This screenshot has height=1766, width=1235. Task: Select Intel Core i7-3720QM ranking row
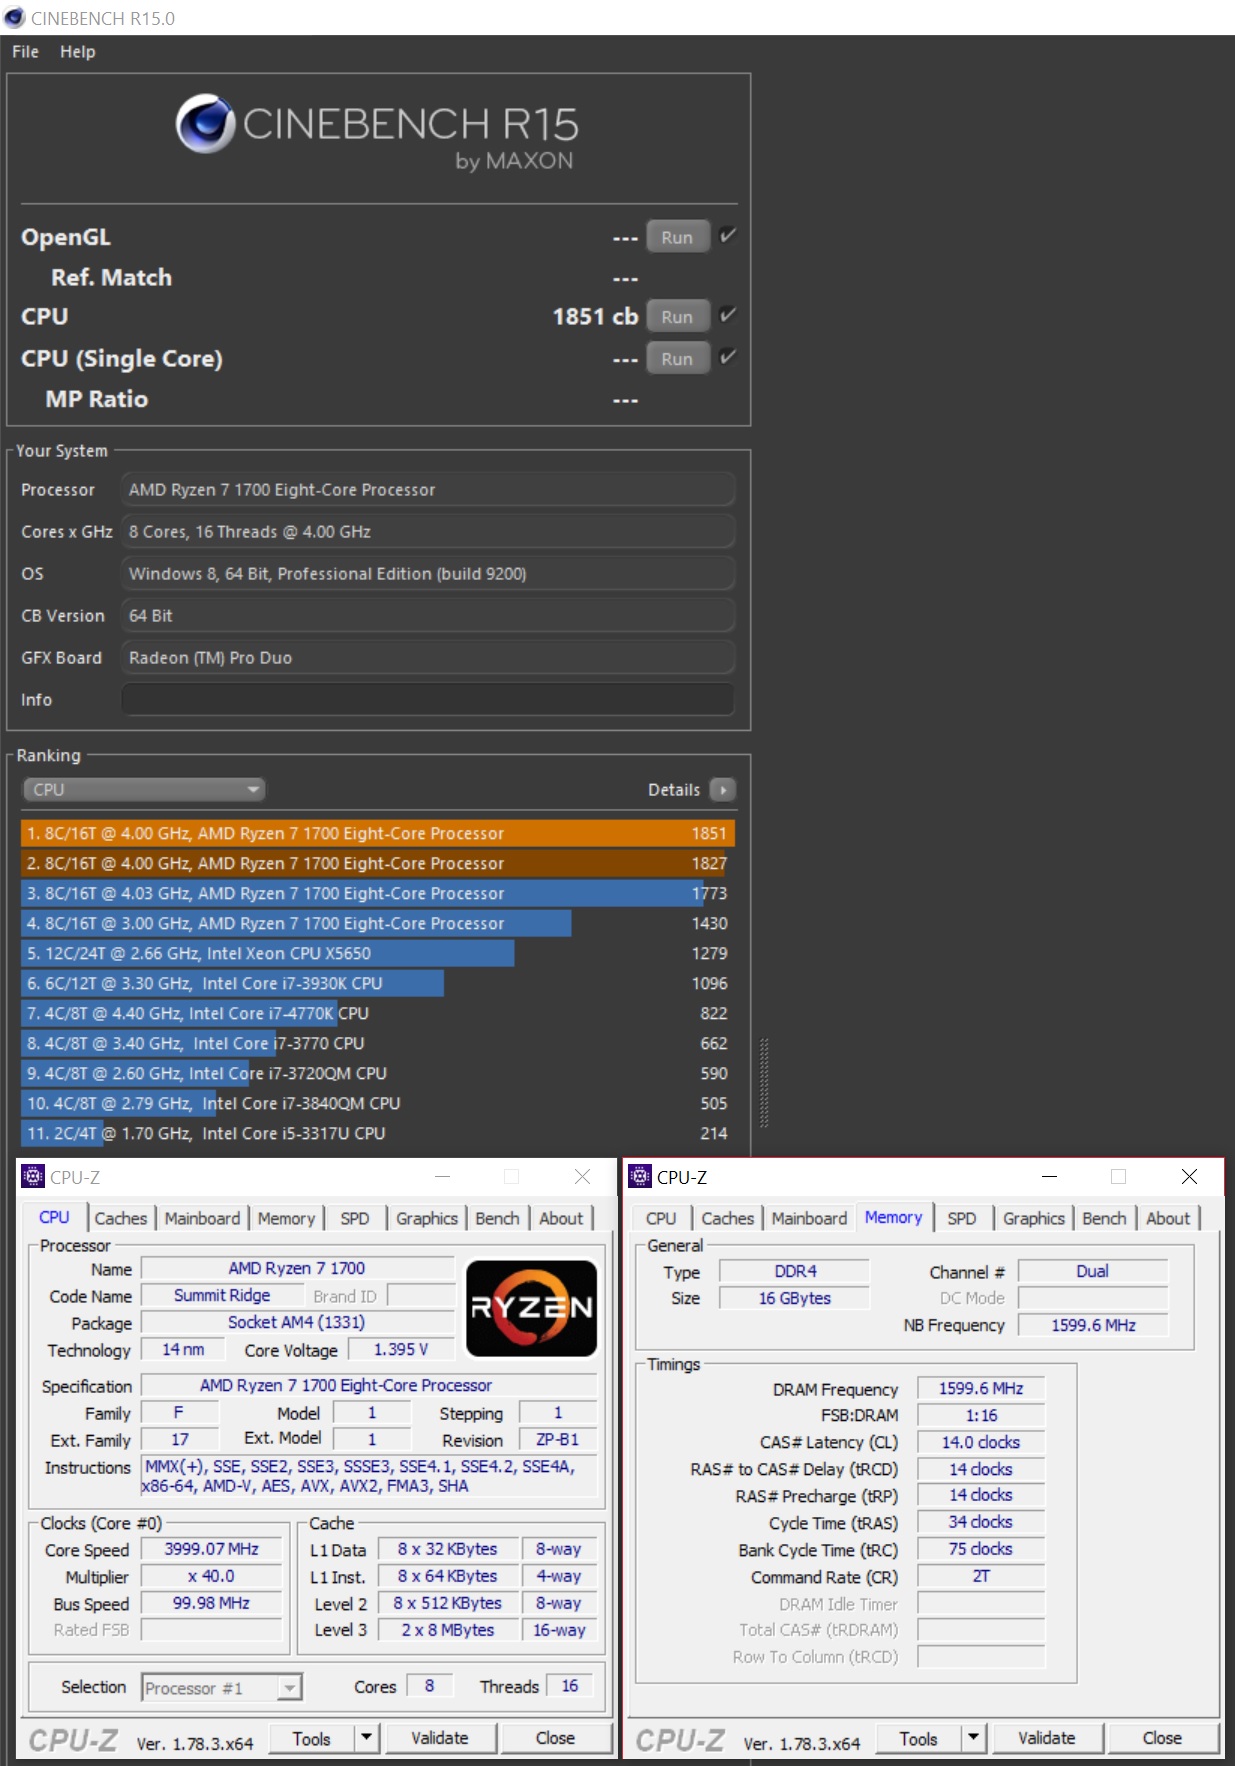(x=378, y=1073)
